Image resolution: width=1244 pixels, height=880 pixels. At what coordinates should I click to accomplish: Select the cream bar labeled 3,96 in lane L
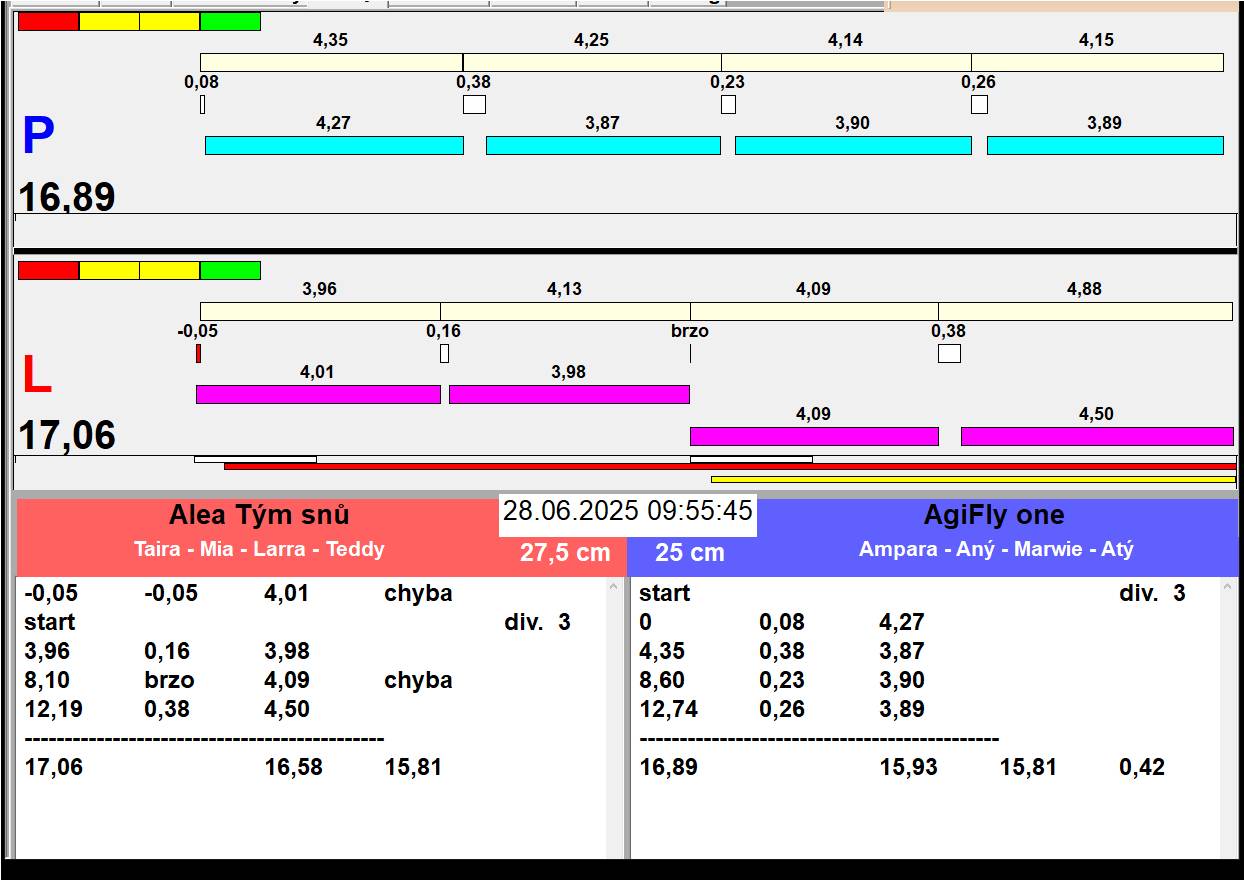pyautogui.click(x=320, y=311)
